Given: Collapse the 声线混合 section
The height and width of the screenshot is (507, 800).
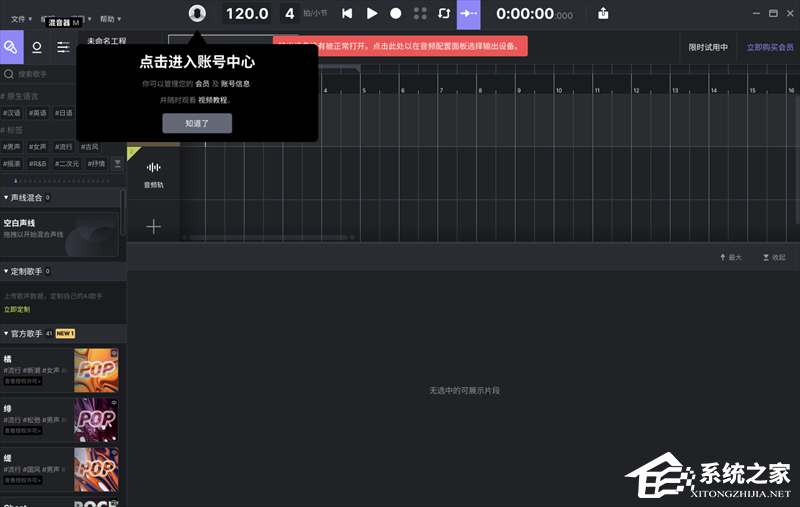Looking at the screenshot, I should (x=6, y=198).
